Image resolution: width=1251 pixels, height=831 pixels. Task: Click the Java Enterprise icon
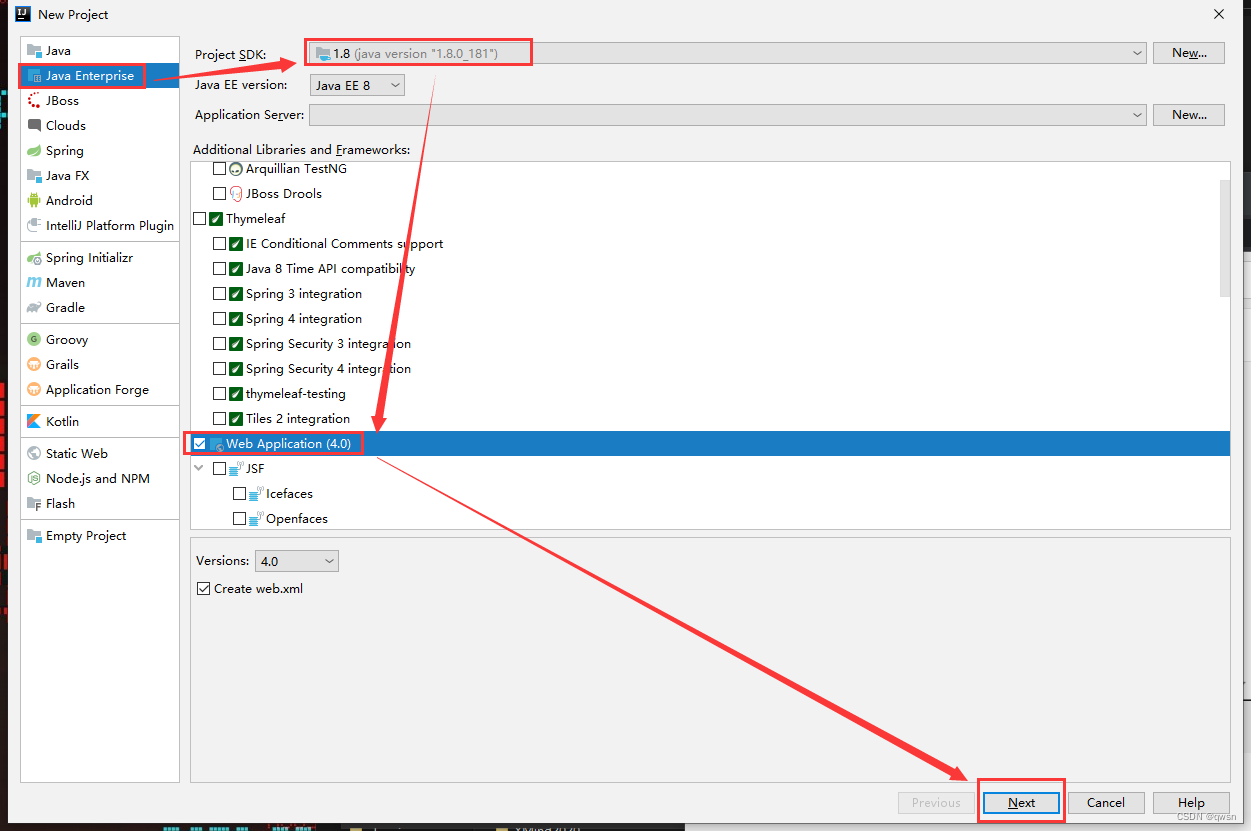tap(35, 75)
